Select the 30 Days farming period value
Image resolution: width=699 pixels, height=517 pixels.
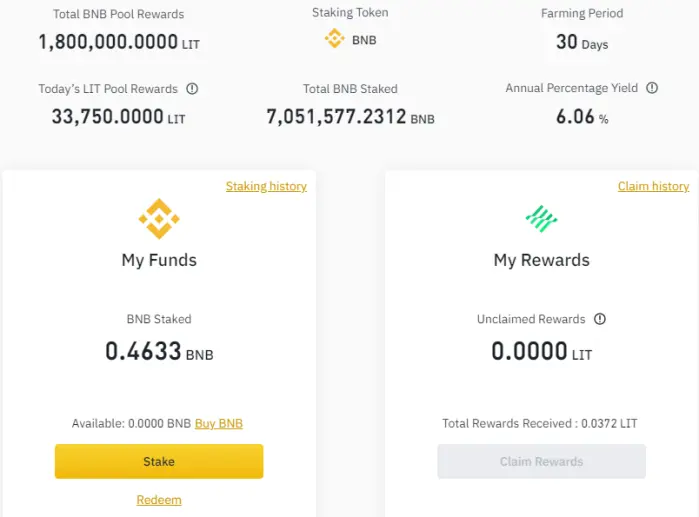tap(582, 42)
